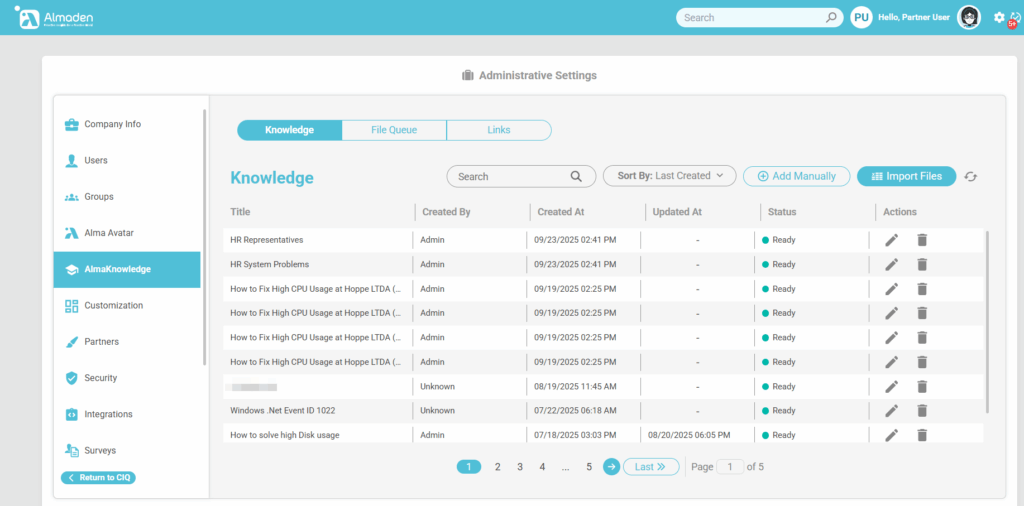Open the notifications icon with red badge
Image resolution: width=1024 pixels, height=506 pixels.
[1014, 18]
